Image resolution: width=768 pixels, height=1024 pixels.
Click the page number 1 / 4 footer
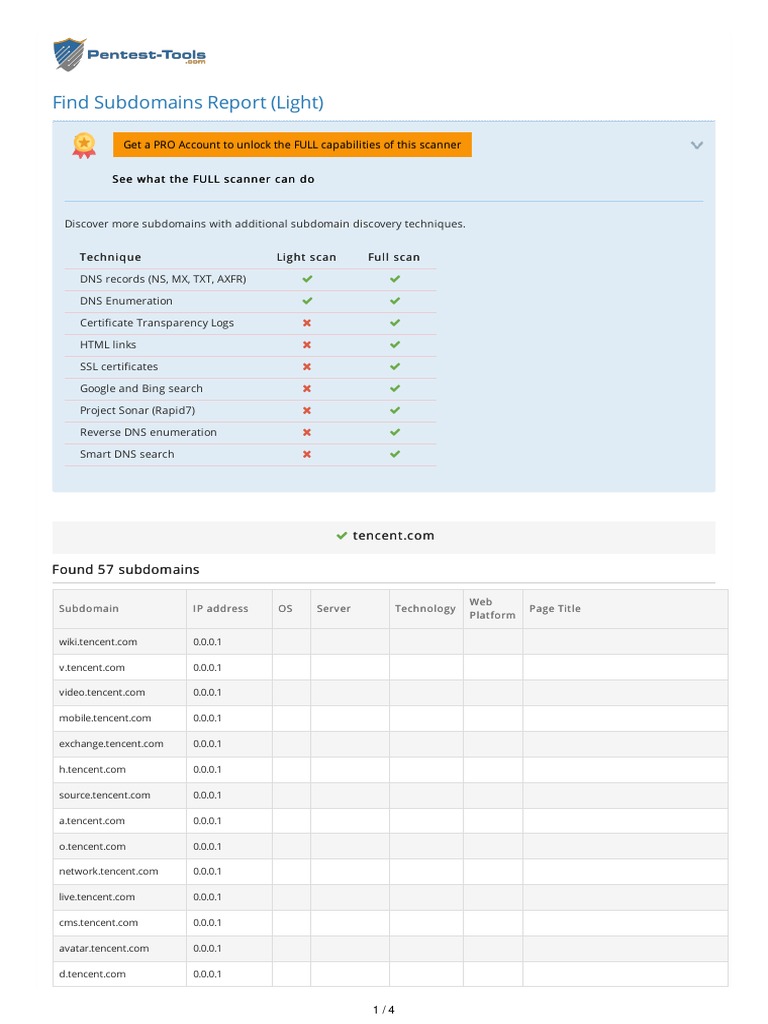tap(384, 1010)
